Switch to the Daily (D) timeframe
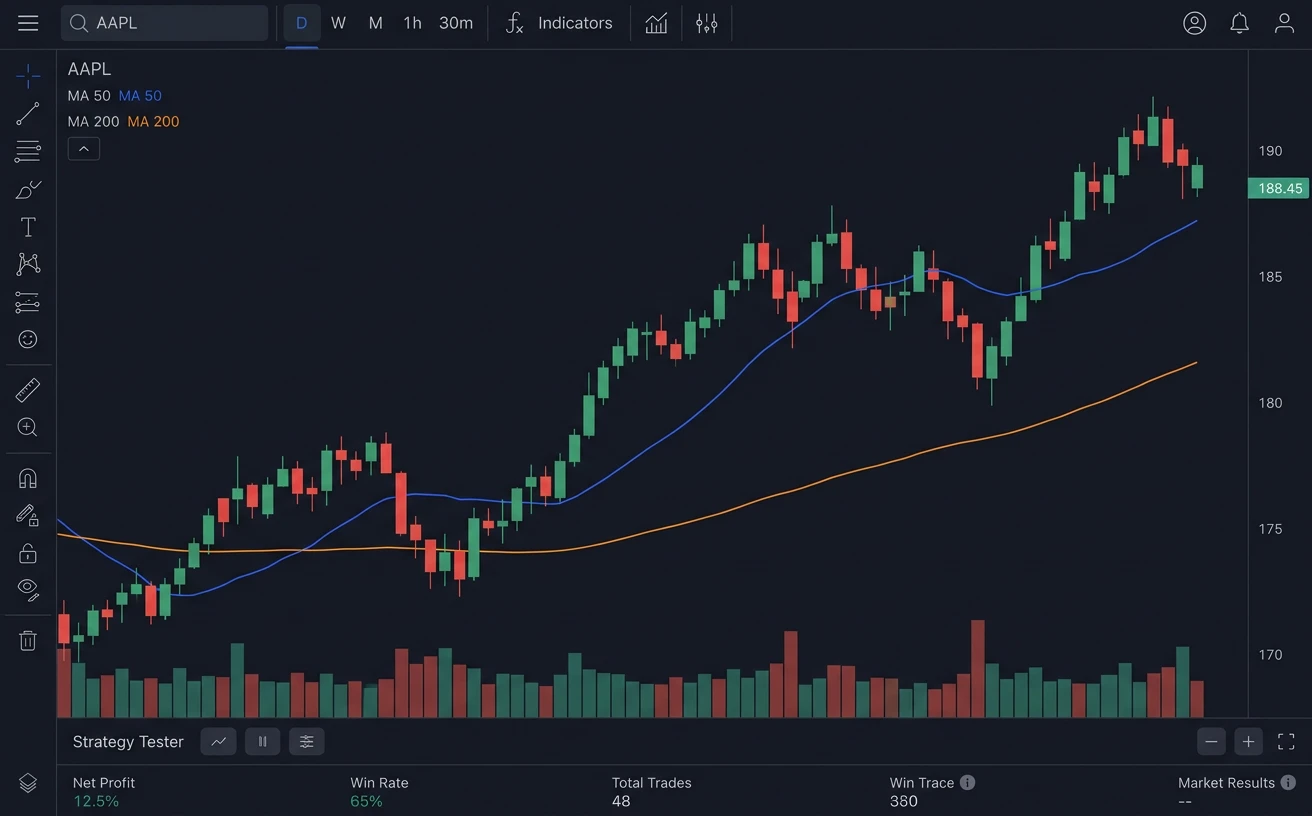1312x816 pixels. click(x=301, y=23)
